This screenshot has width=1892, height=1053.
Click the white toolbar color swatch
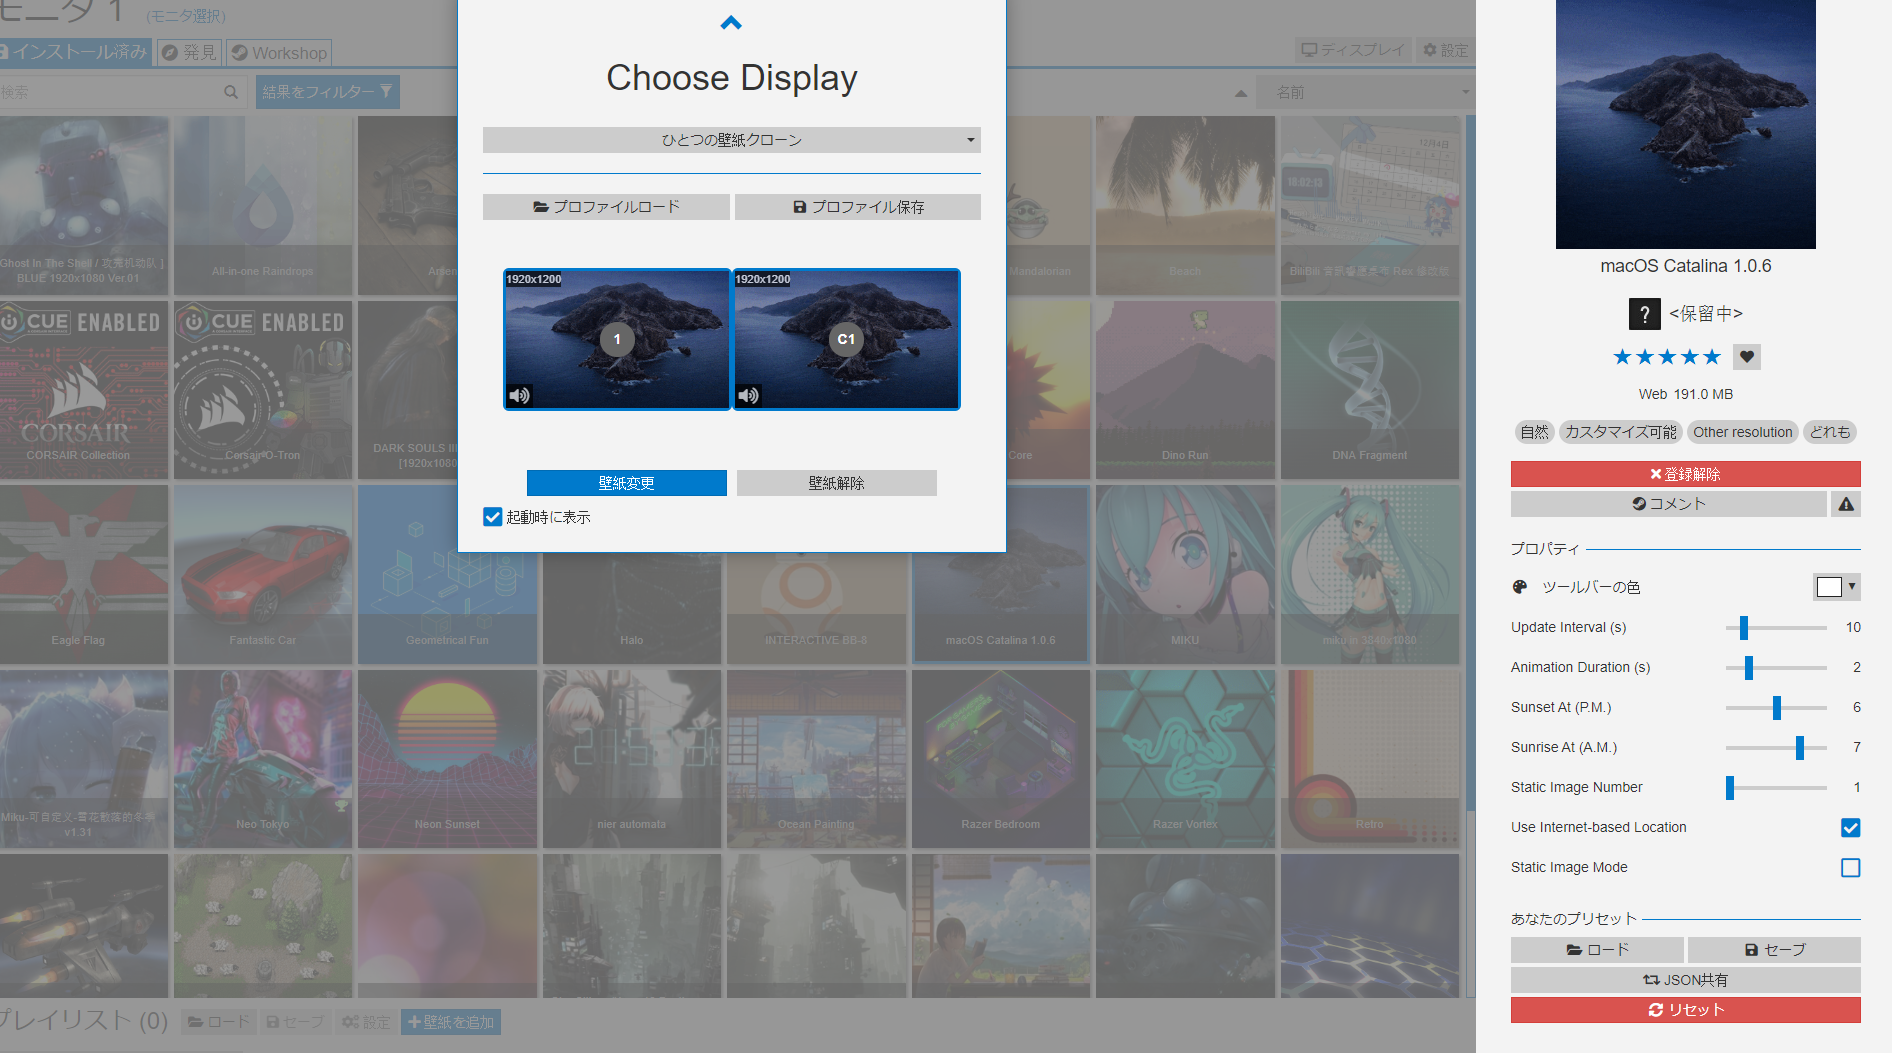(1829, 587)
